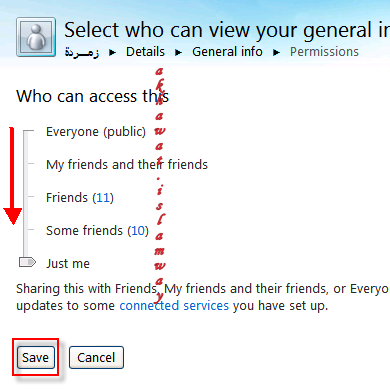Click the arrow before Permissions breadcrumb

276,52
